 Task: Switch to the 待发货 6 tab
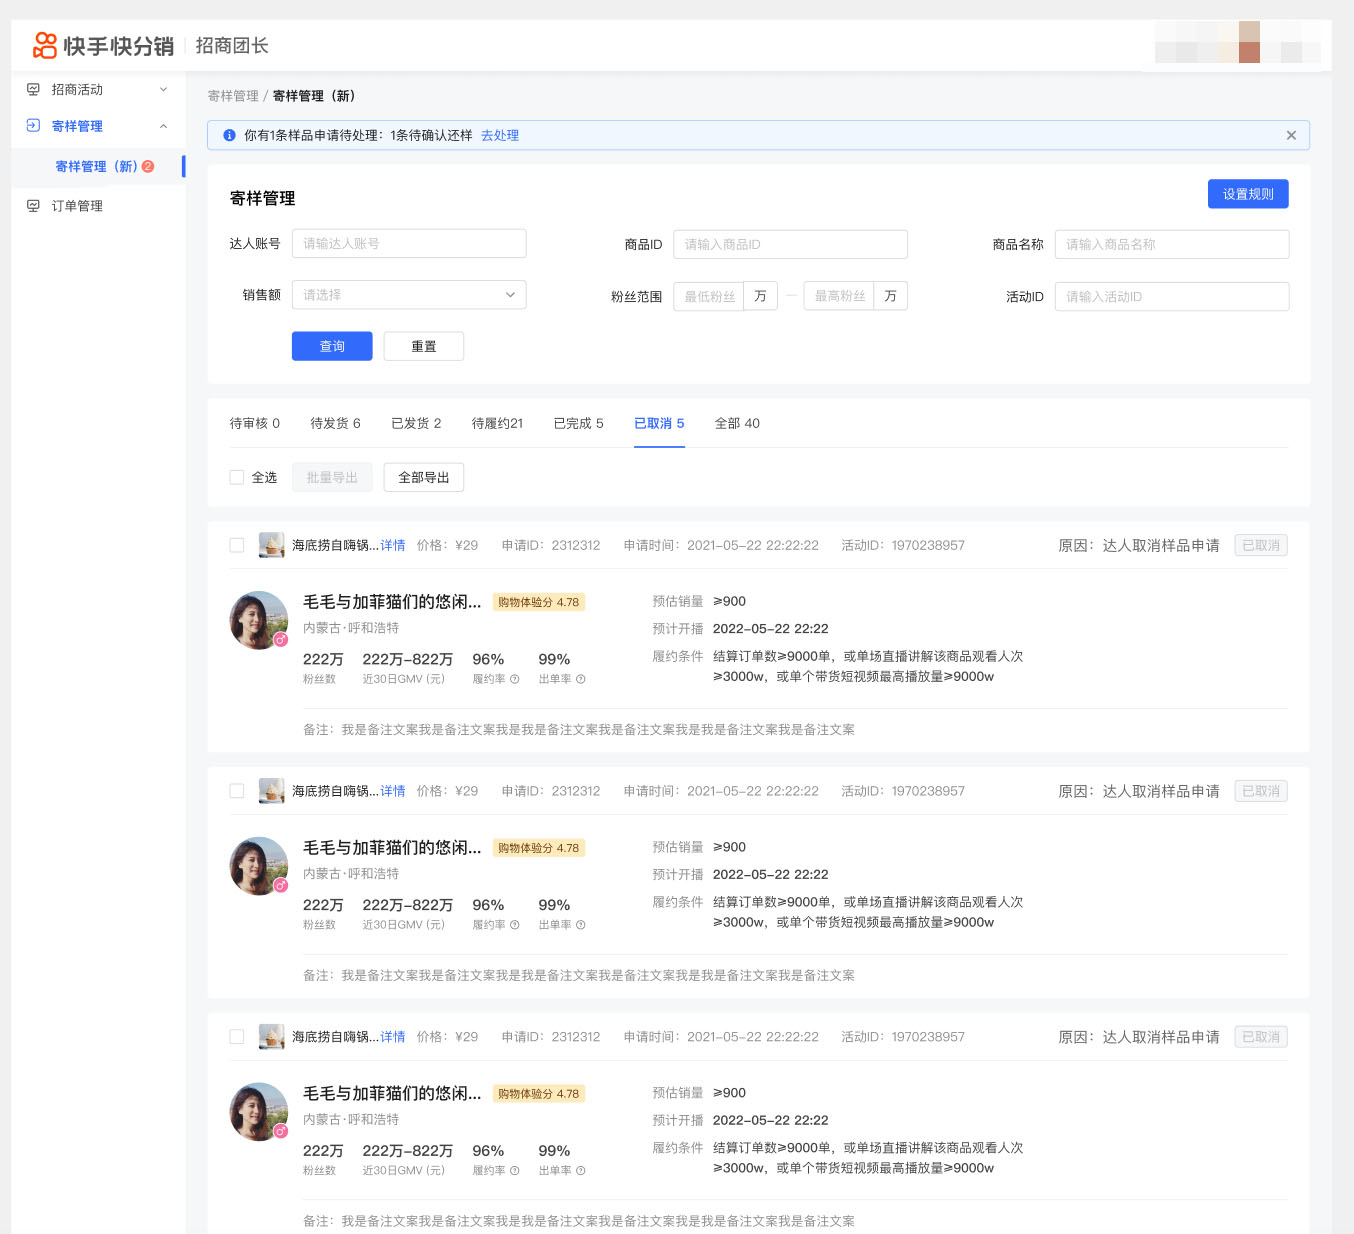pos(335,423)
